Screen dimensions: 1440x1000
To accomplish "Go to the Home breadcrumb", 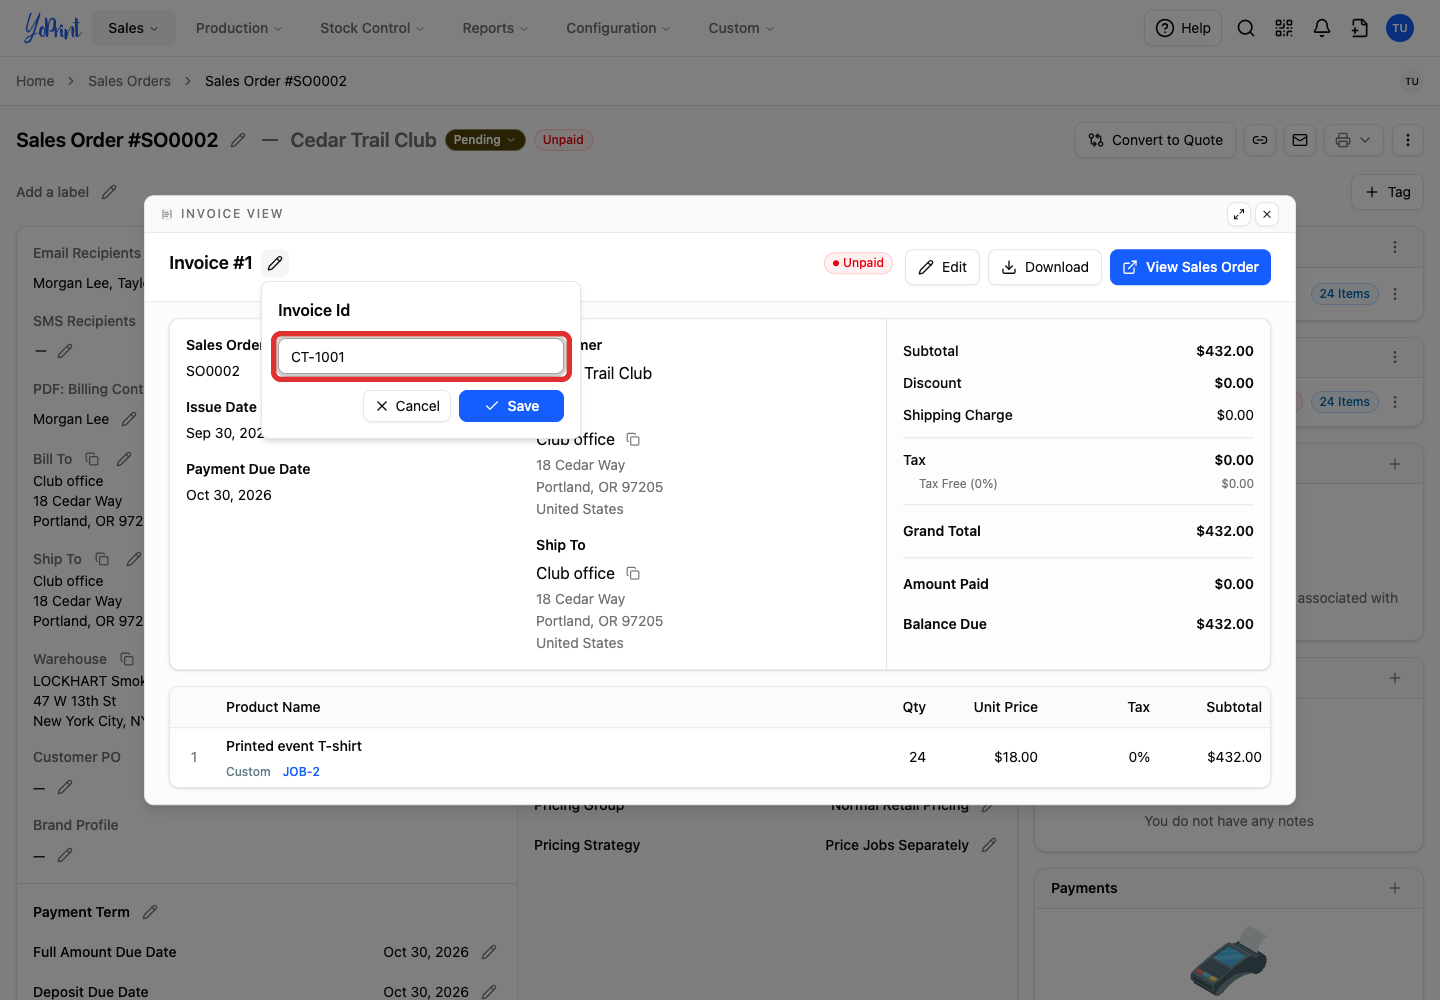I will (35, 81).
